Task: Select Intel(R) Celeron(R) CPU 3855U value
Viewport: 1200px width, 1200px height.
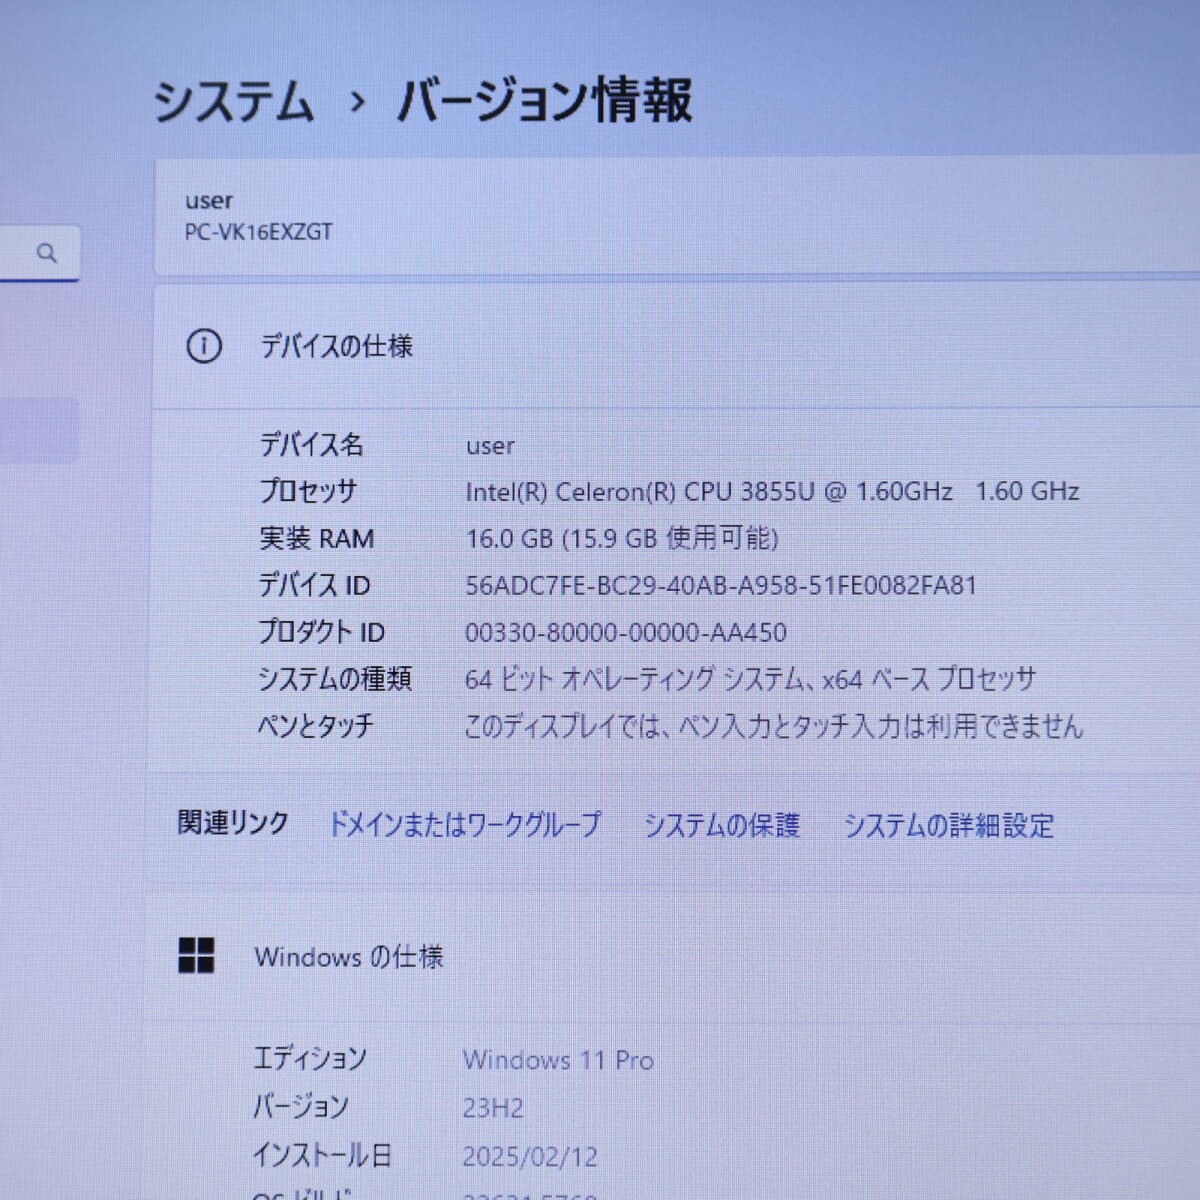Action: 772,491
